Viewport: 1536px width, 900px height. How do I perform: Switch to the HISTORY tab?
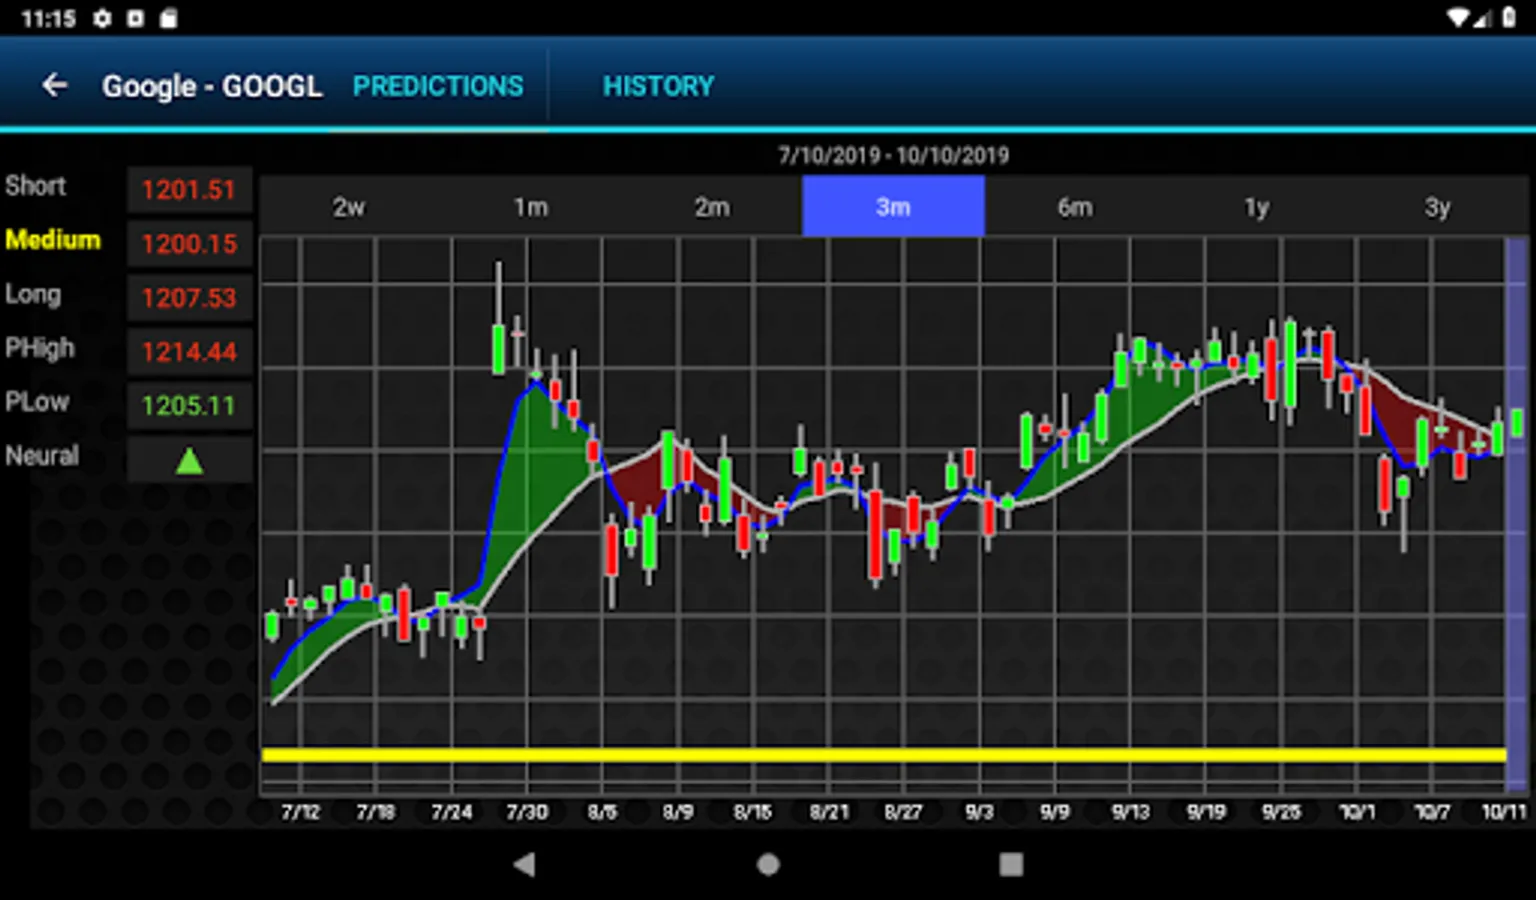coord(658,86)
